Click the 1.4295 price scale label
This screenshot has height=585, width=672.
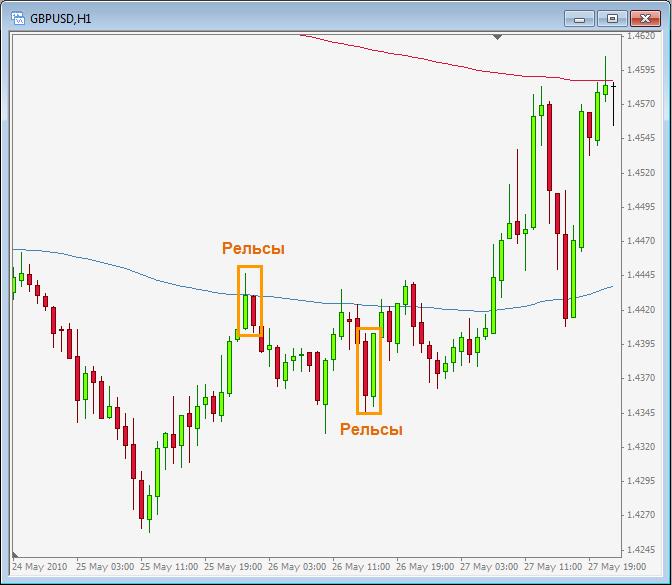click(x=641, y=481)
